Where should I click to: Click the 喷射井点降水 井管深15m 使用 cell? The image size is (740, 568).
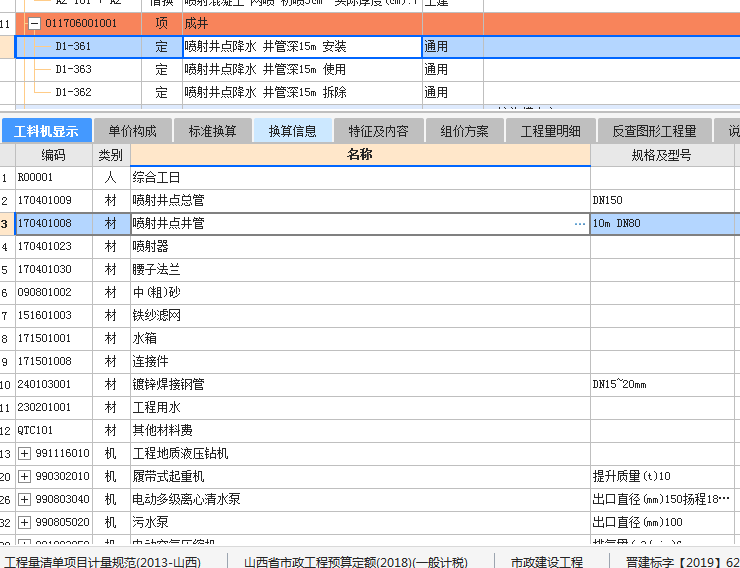[x=302, y=70]
